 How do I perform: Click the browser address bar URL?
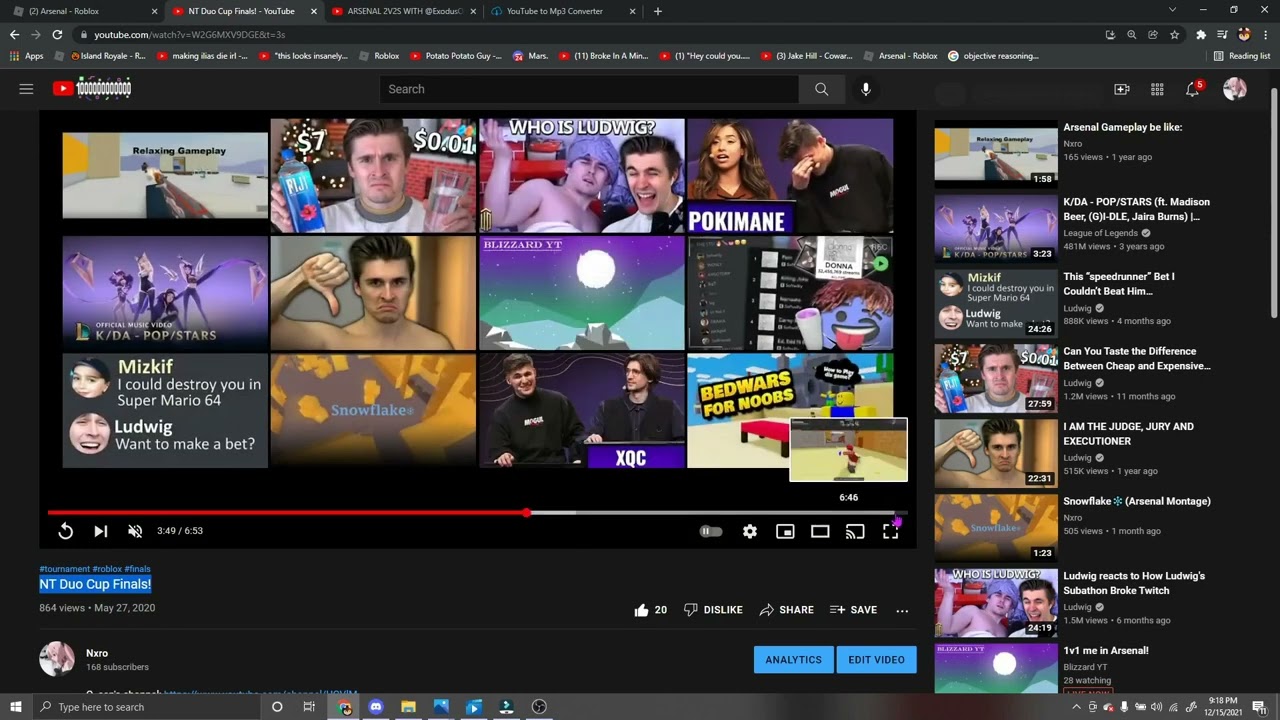190,34
